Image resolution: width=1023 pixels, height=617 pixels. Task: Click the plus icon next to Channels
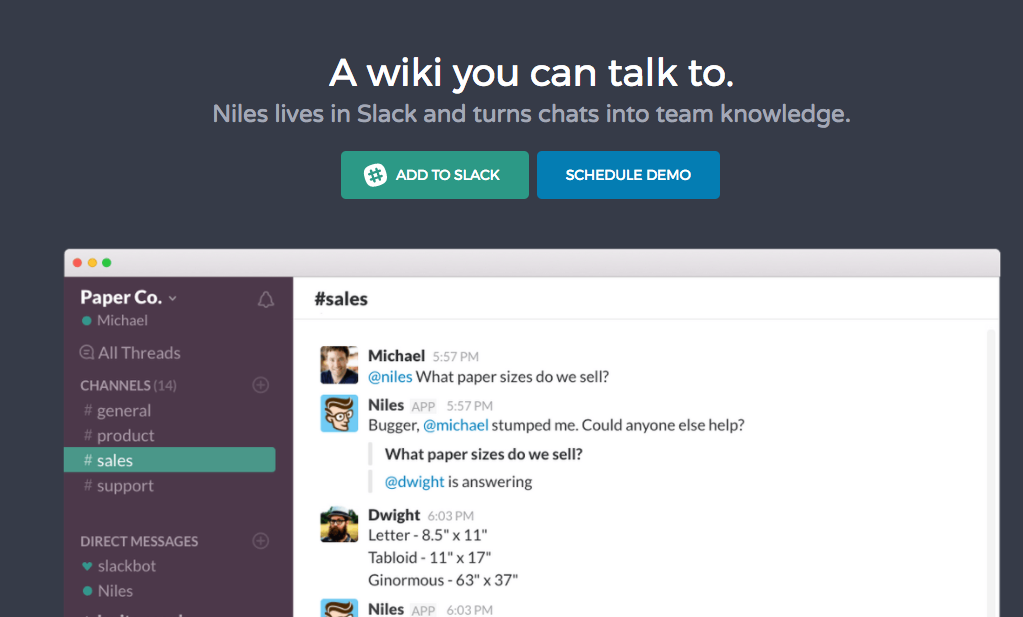point(261,385)
